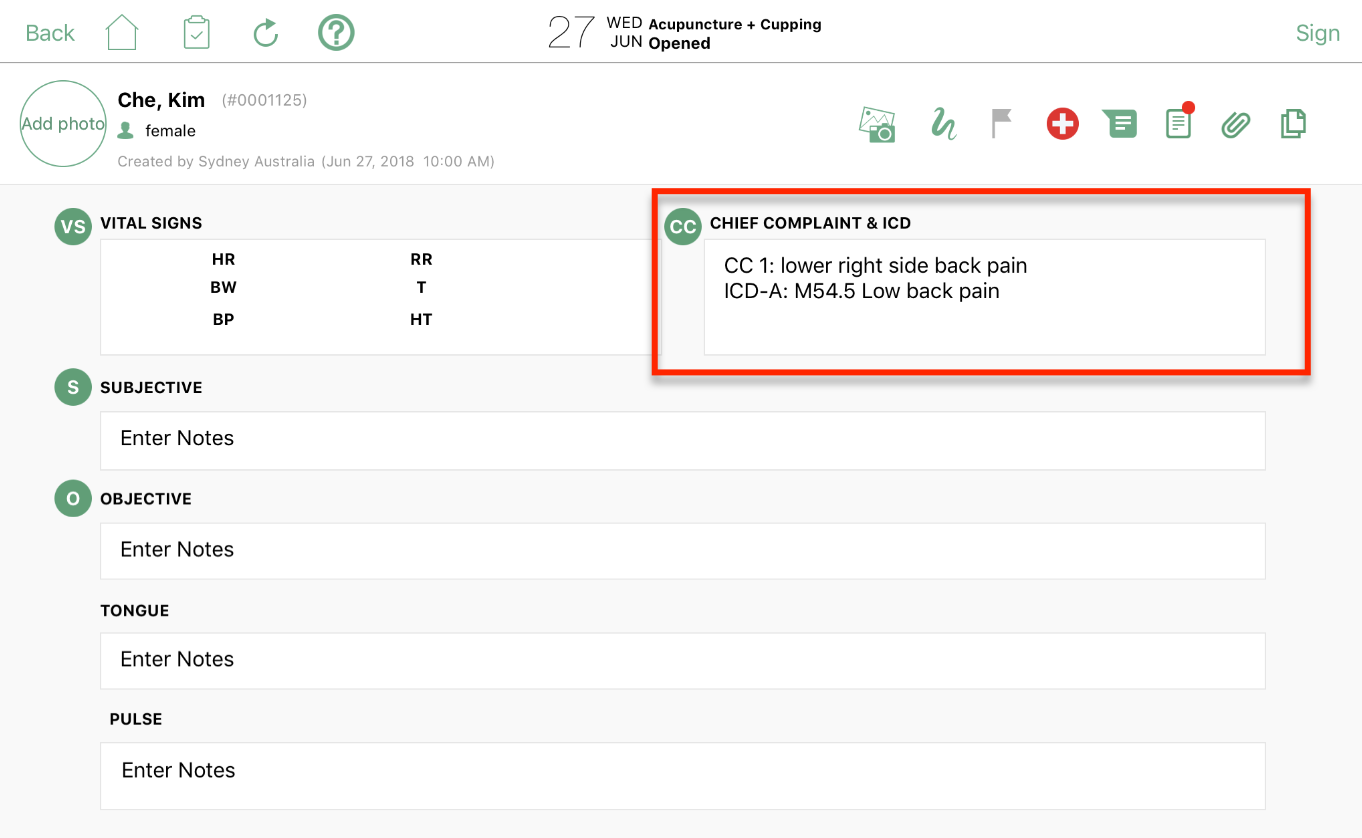Screen dimensions: 1362x838
Task: Click the Objective Enter Notes field
Action: coord(682,550)
